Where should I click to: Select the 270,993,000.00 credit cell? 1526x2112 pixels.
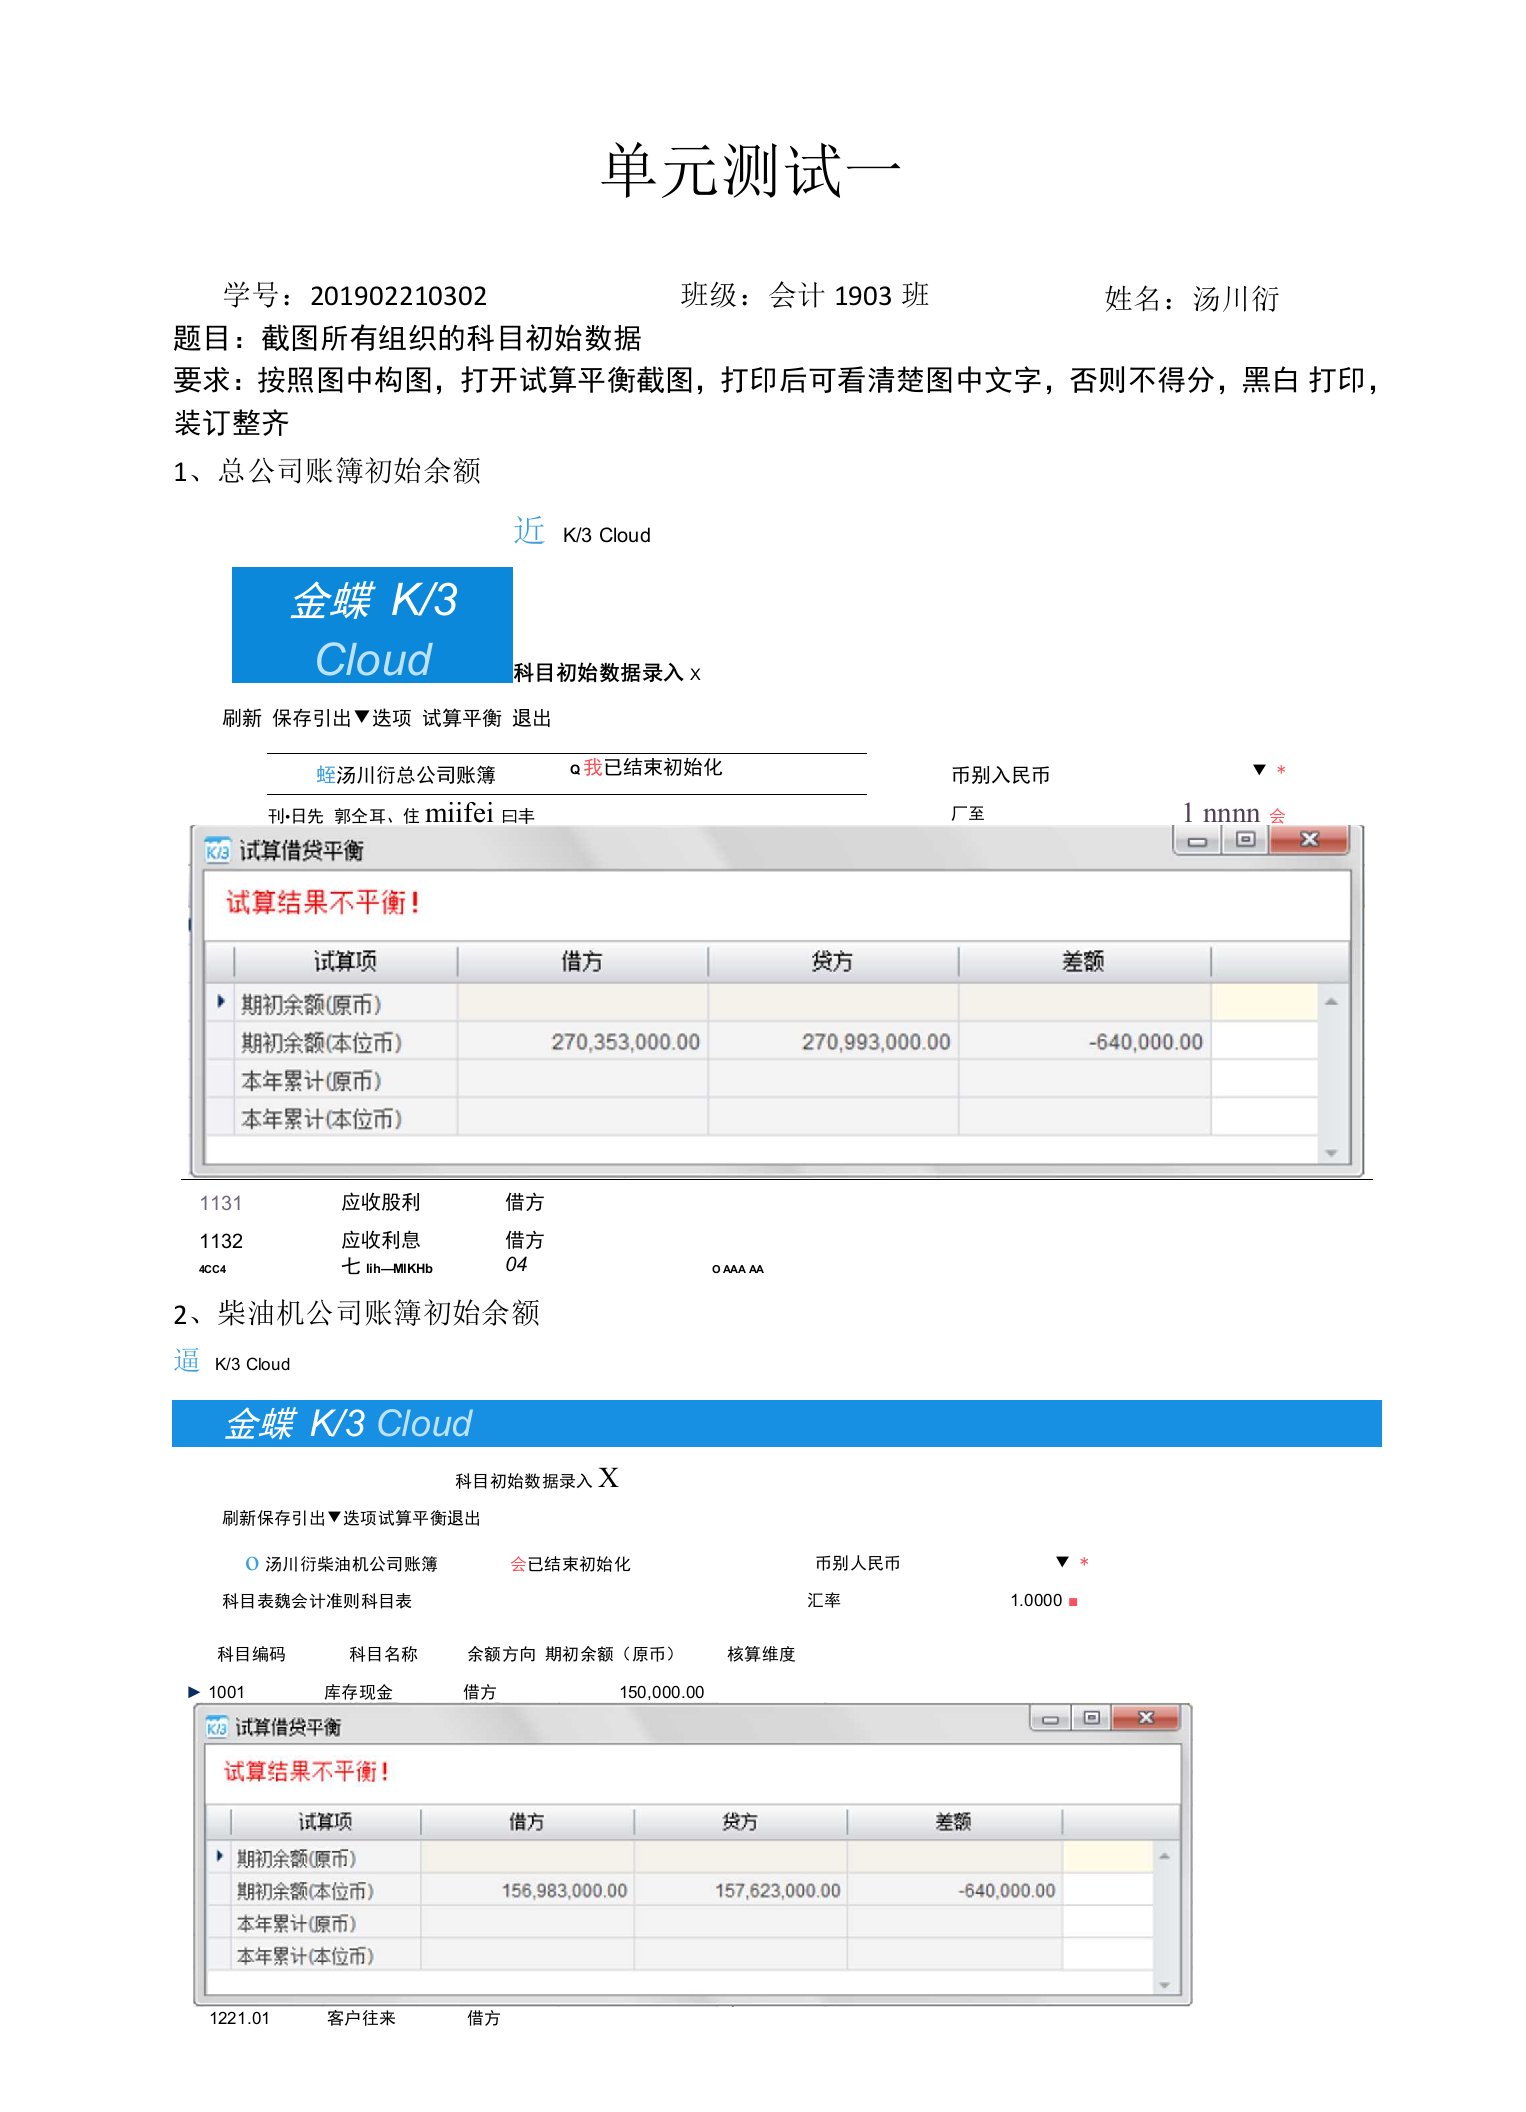pos(833,1041)
